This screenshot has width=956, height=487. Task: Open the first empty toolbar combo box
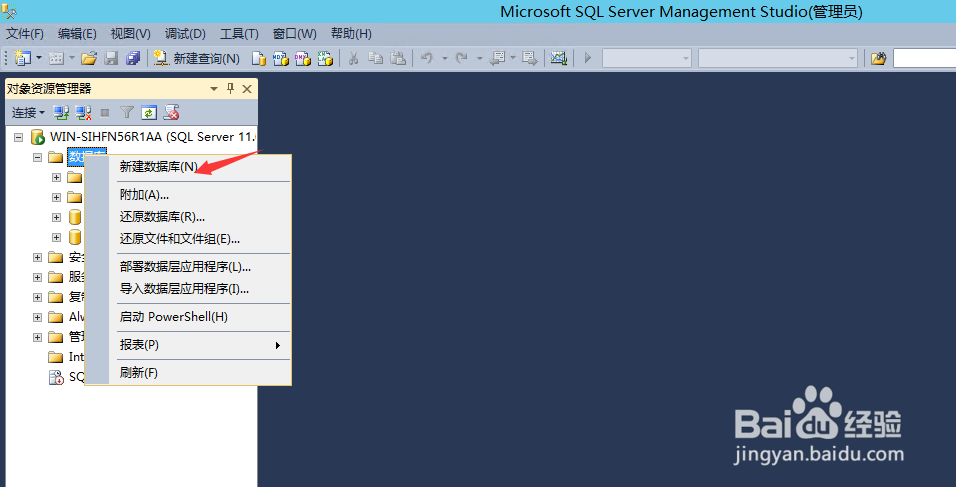click(646, 59)
